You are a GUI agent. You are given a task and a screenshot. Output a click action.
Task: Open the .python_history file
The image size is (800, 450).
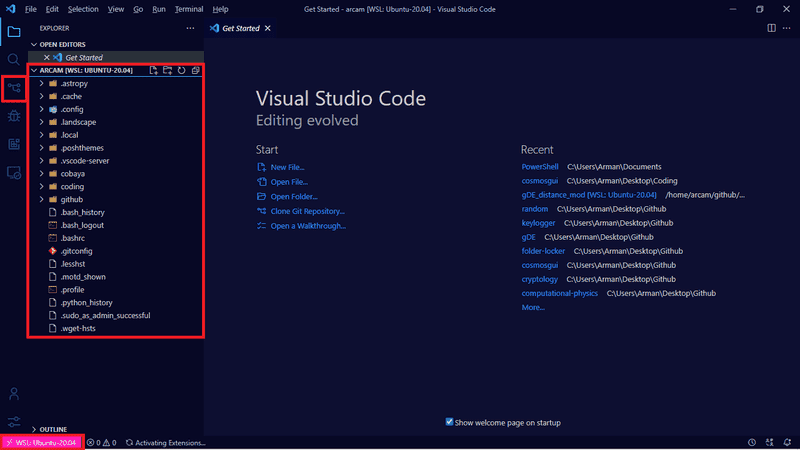[86, 303]
